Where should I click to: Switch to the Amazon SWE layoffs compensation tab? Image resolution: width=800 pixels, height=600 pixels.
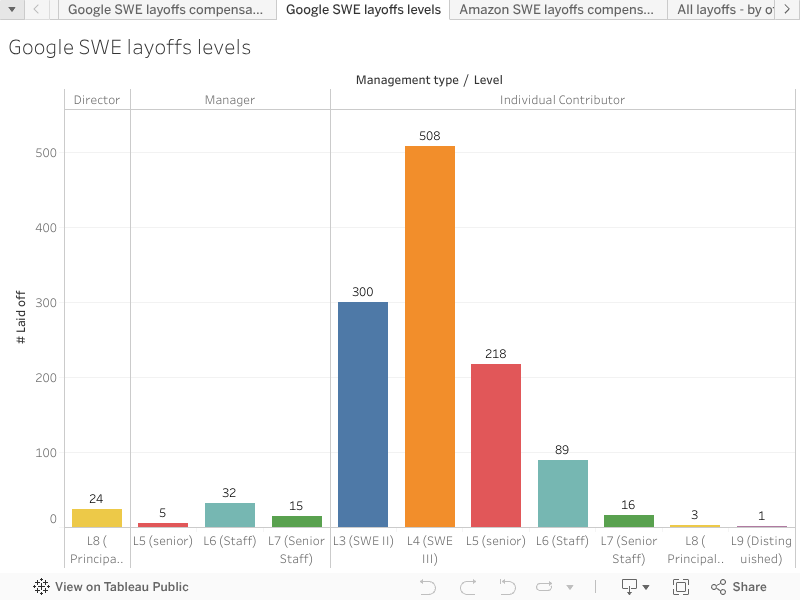point(557,11)
